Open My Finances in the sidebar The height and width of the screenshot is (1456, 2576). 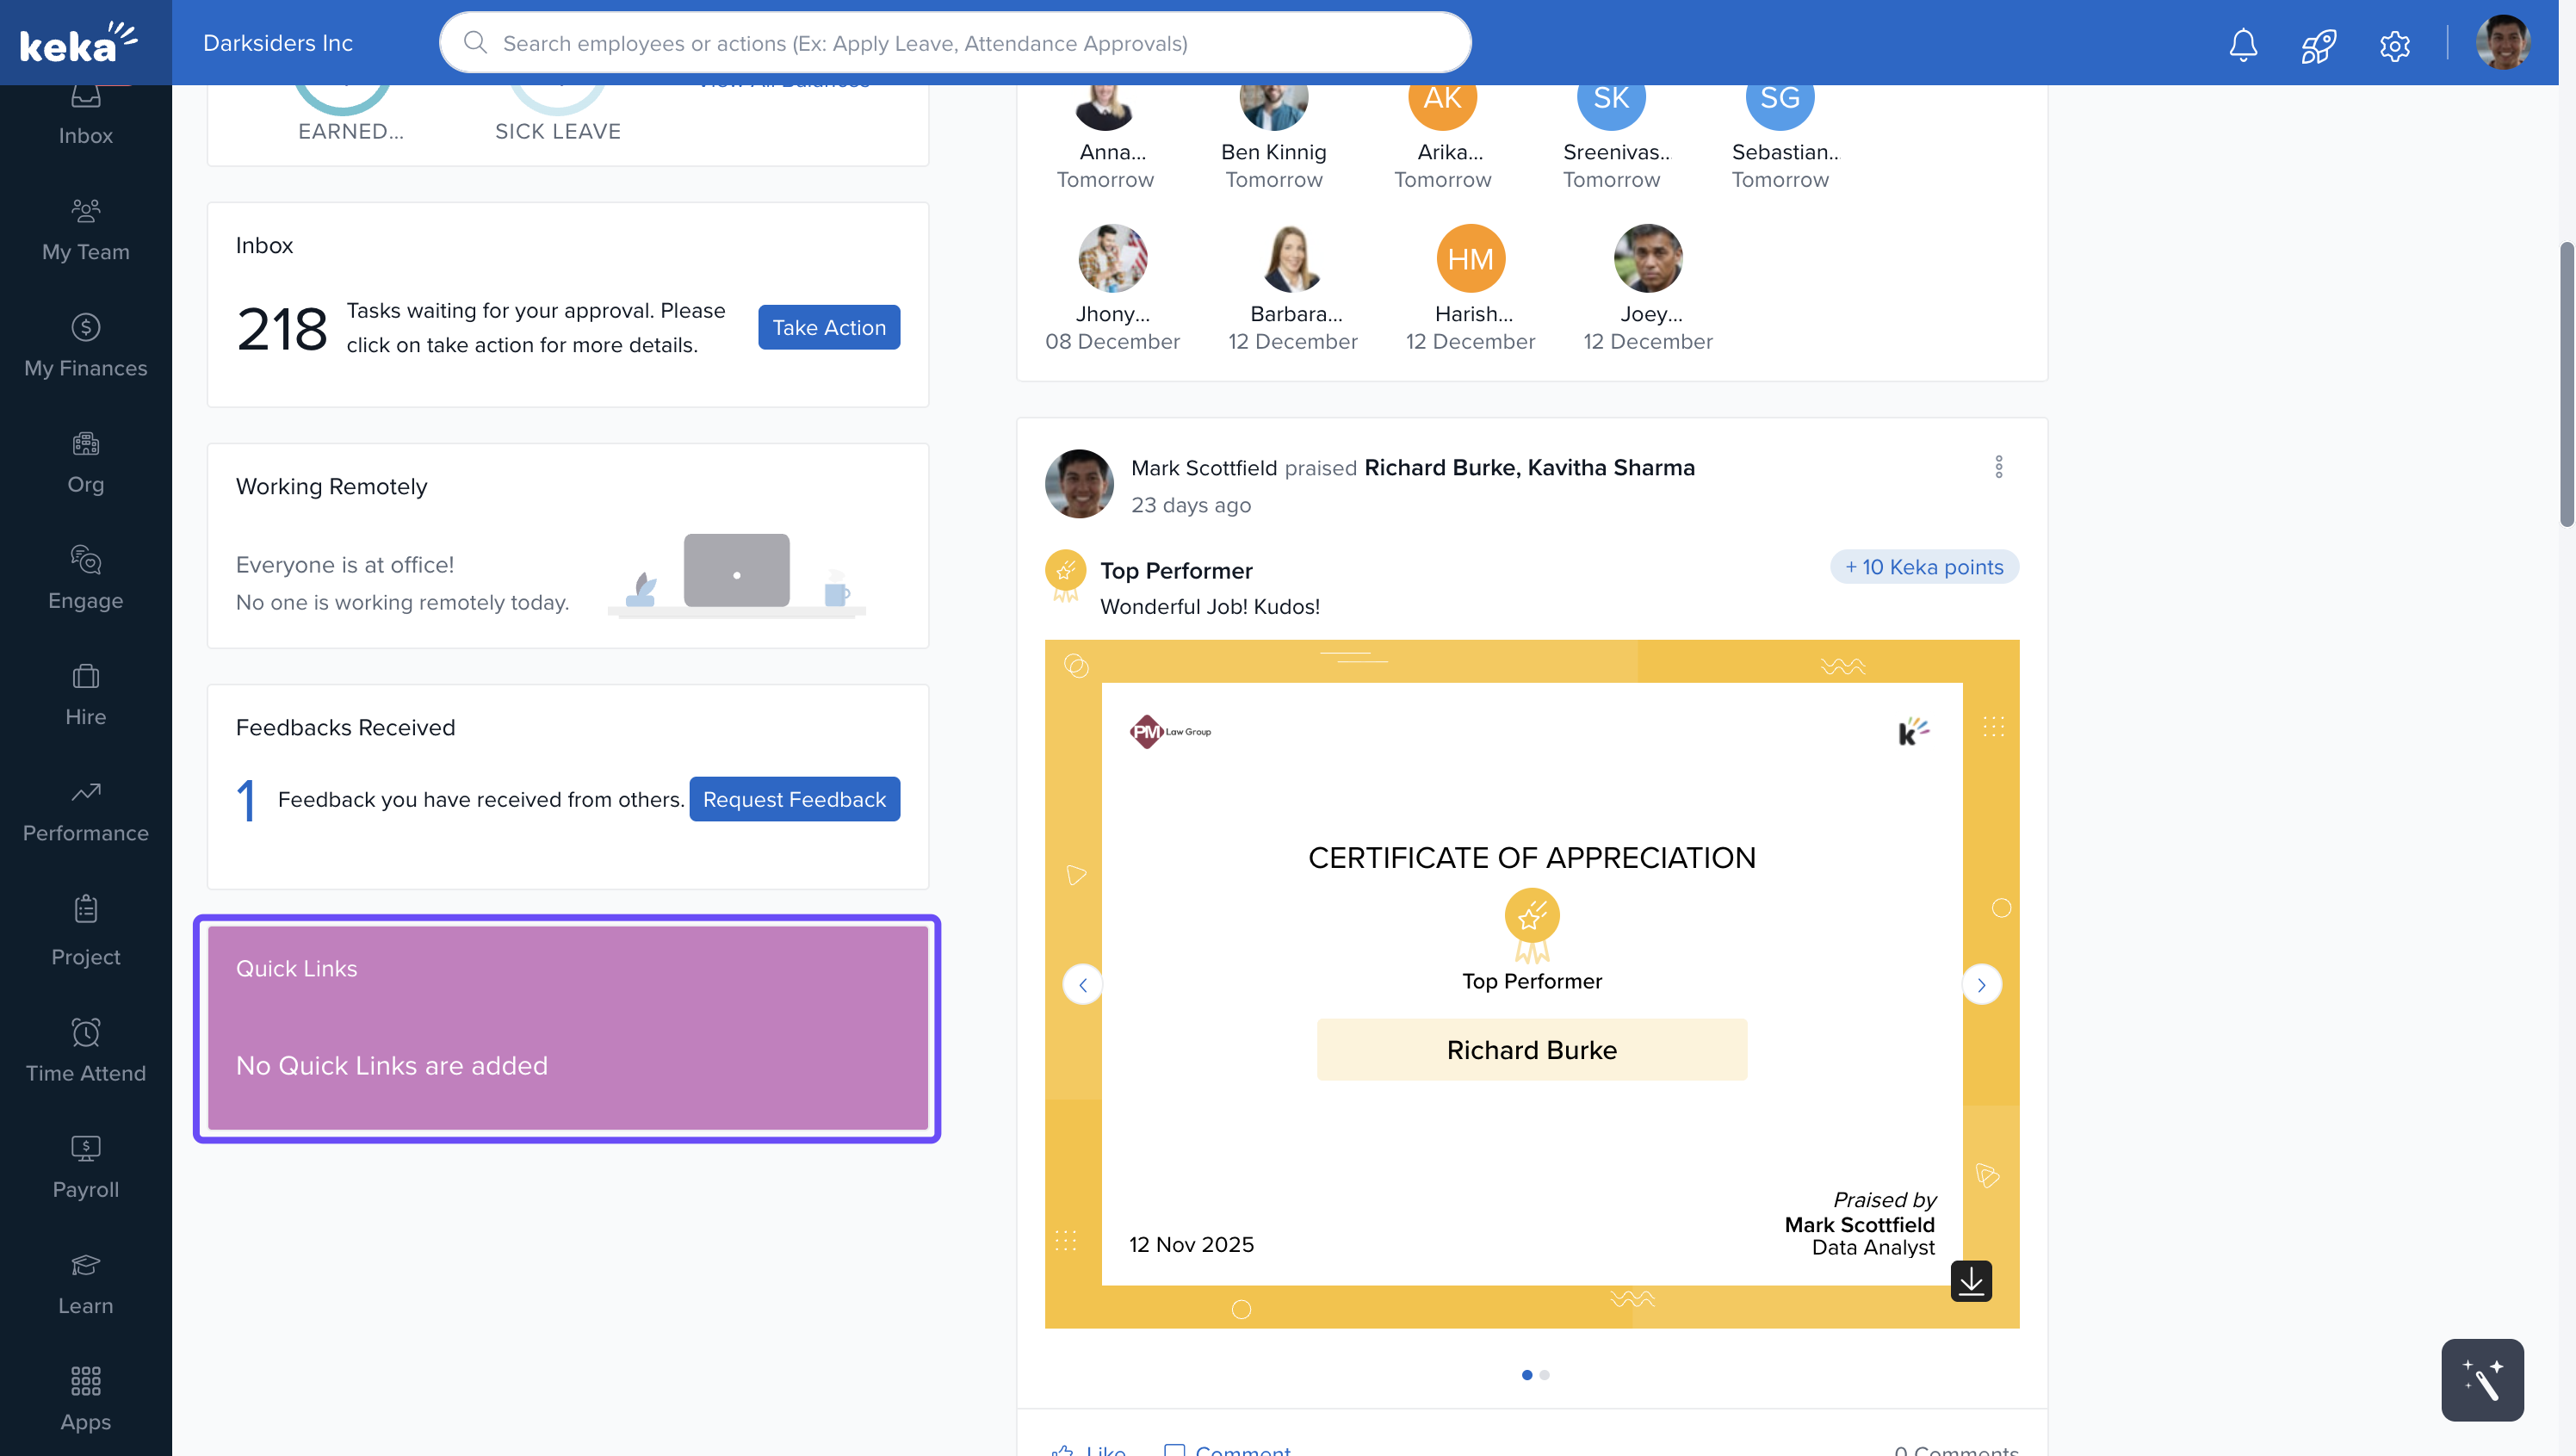click(x=85, y=345)
